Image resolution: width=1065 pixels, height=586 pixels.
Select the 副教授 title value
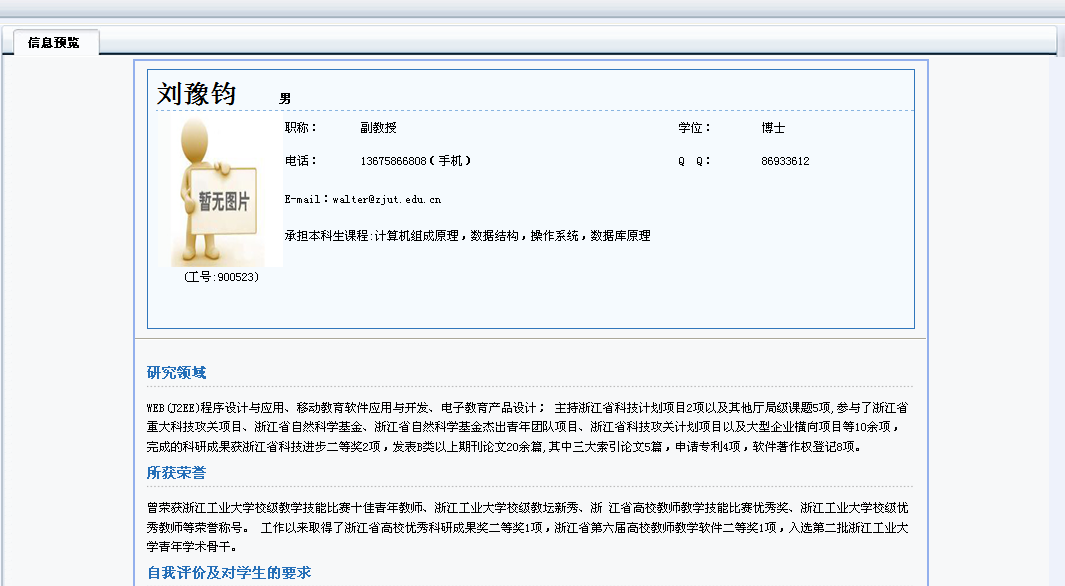point(378,128)
